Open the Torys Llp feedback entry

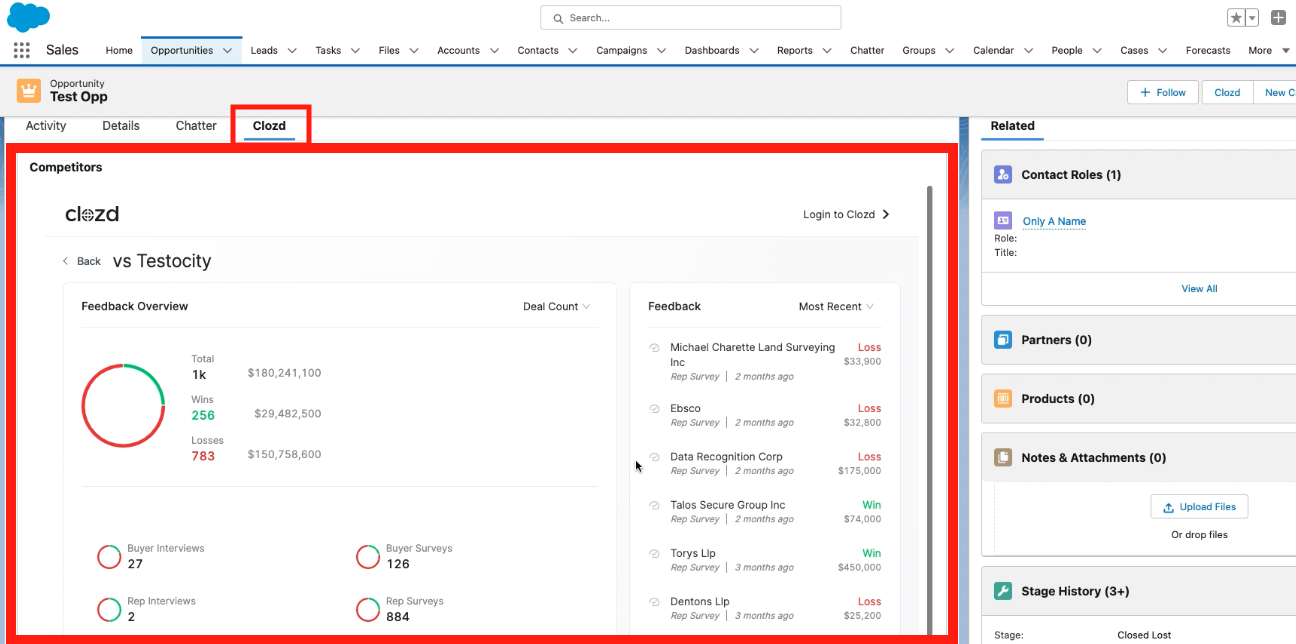[693, 553]
